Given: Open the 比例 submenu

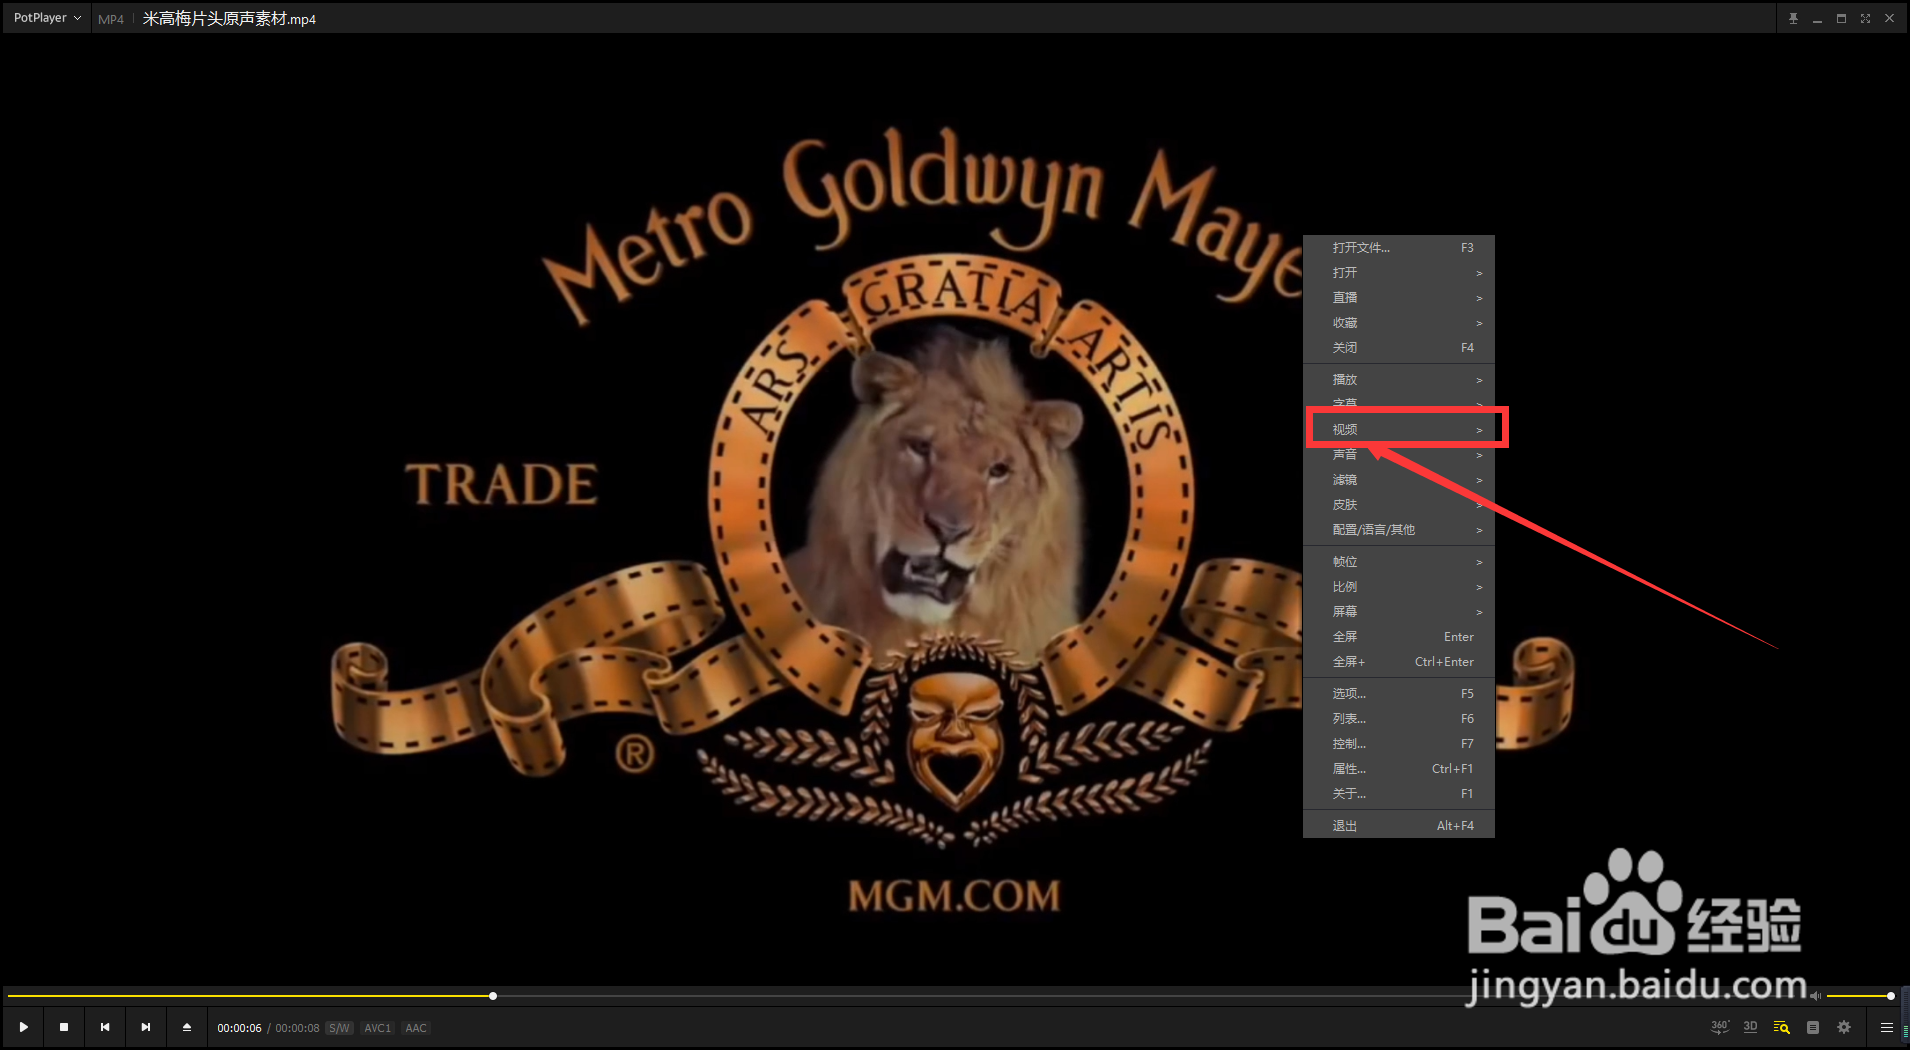Looking at the screenshot, I should pyautogui.click(x=1399, y=587).
